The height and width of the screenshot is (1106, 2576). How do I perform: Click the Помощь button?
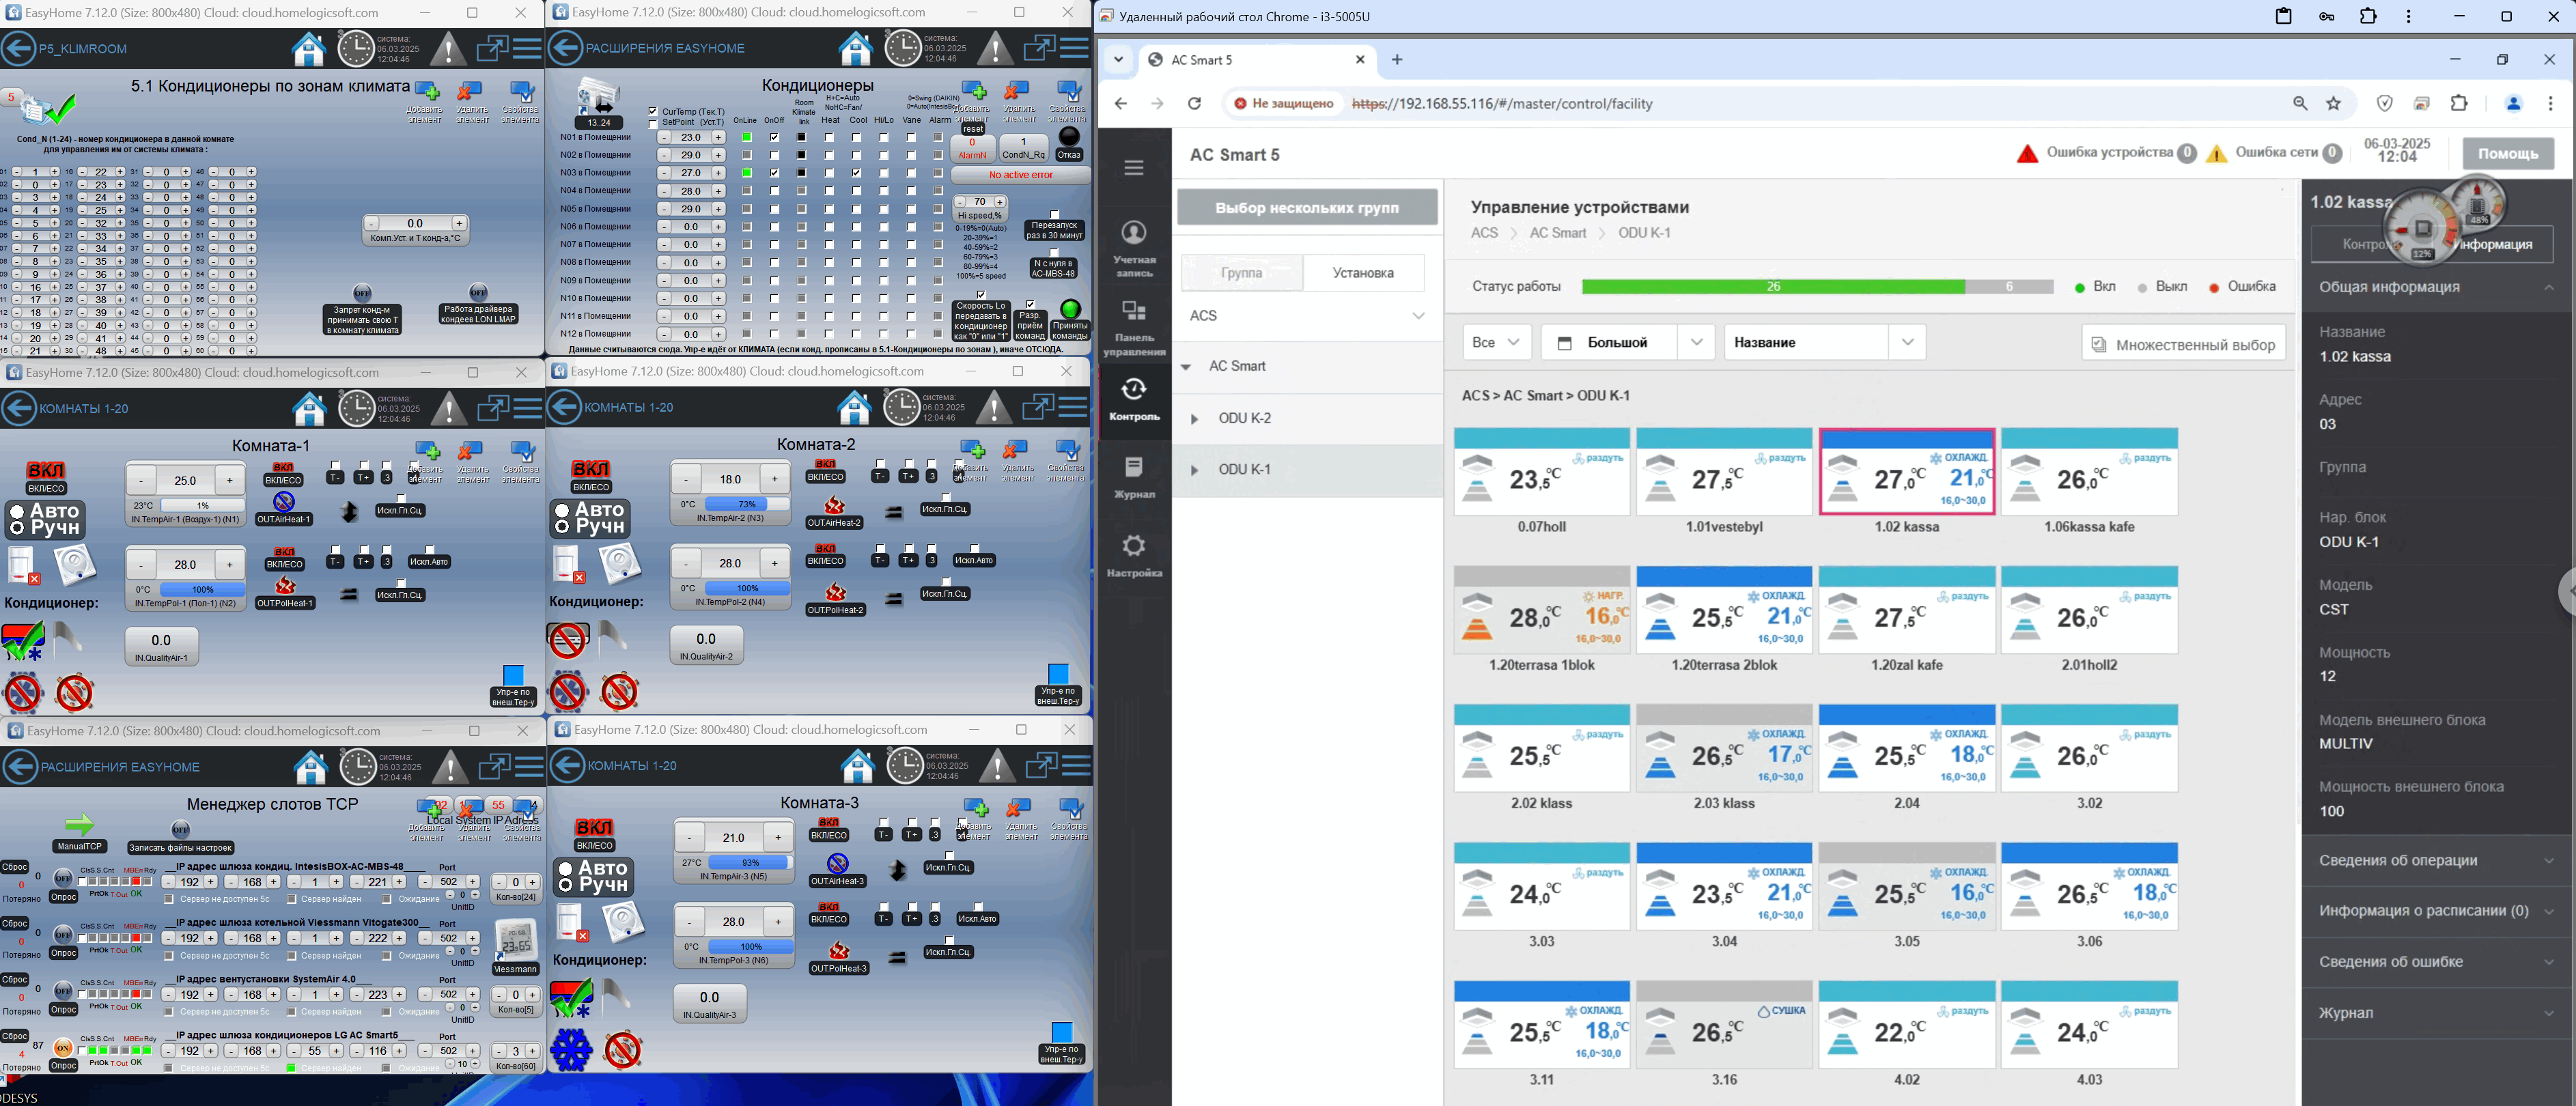(x=2507, y=154)
